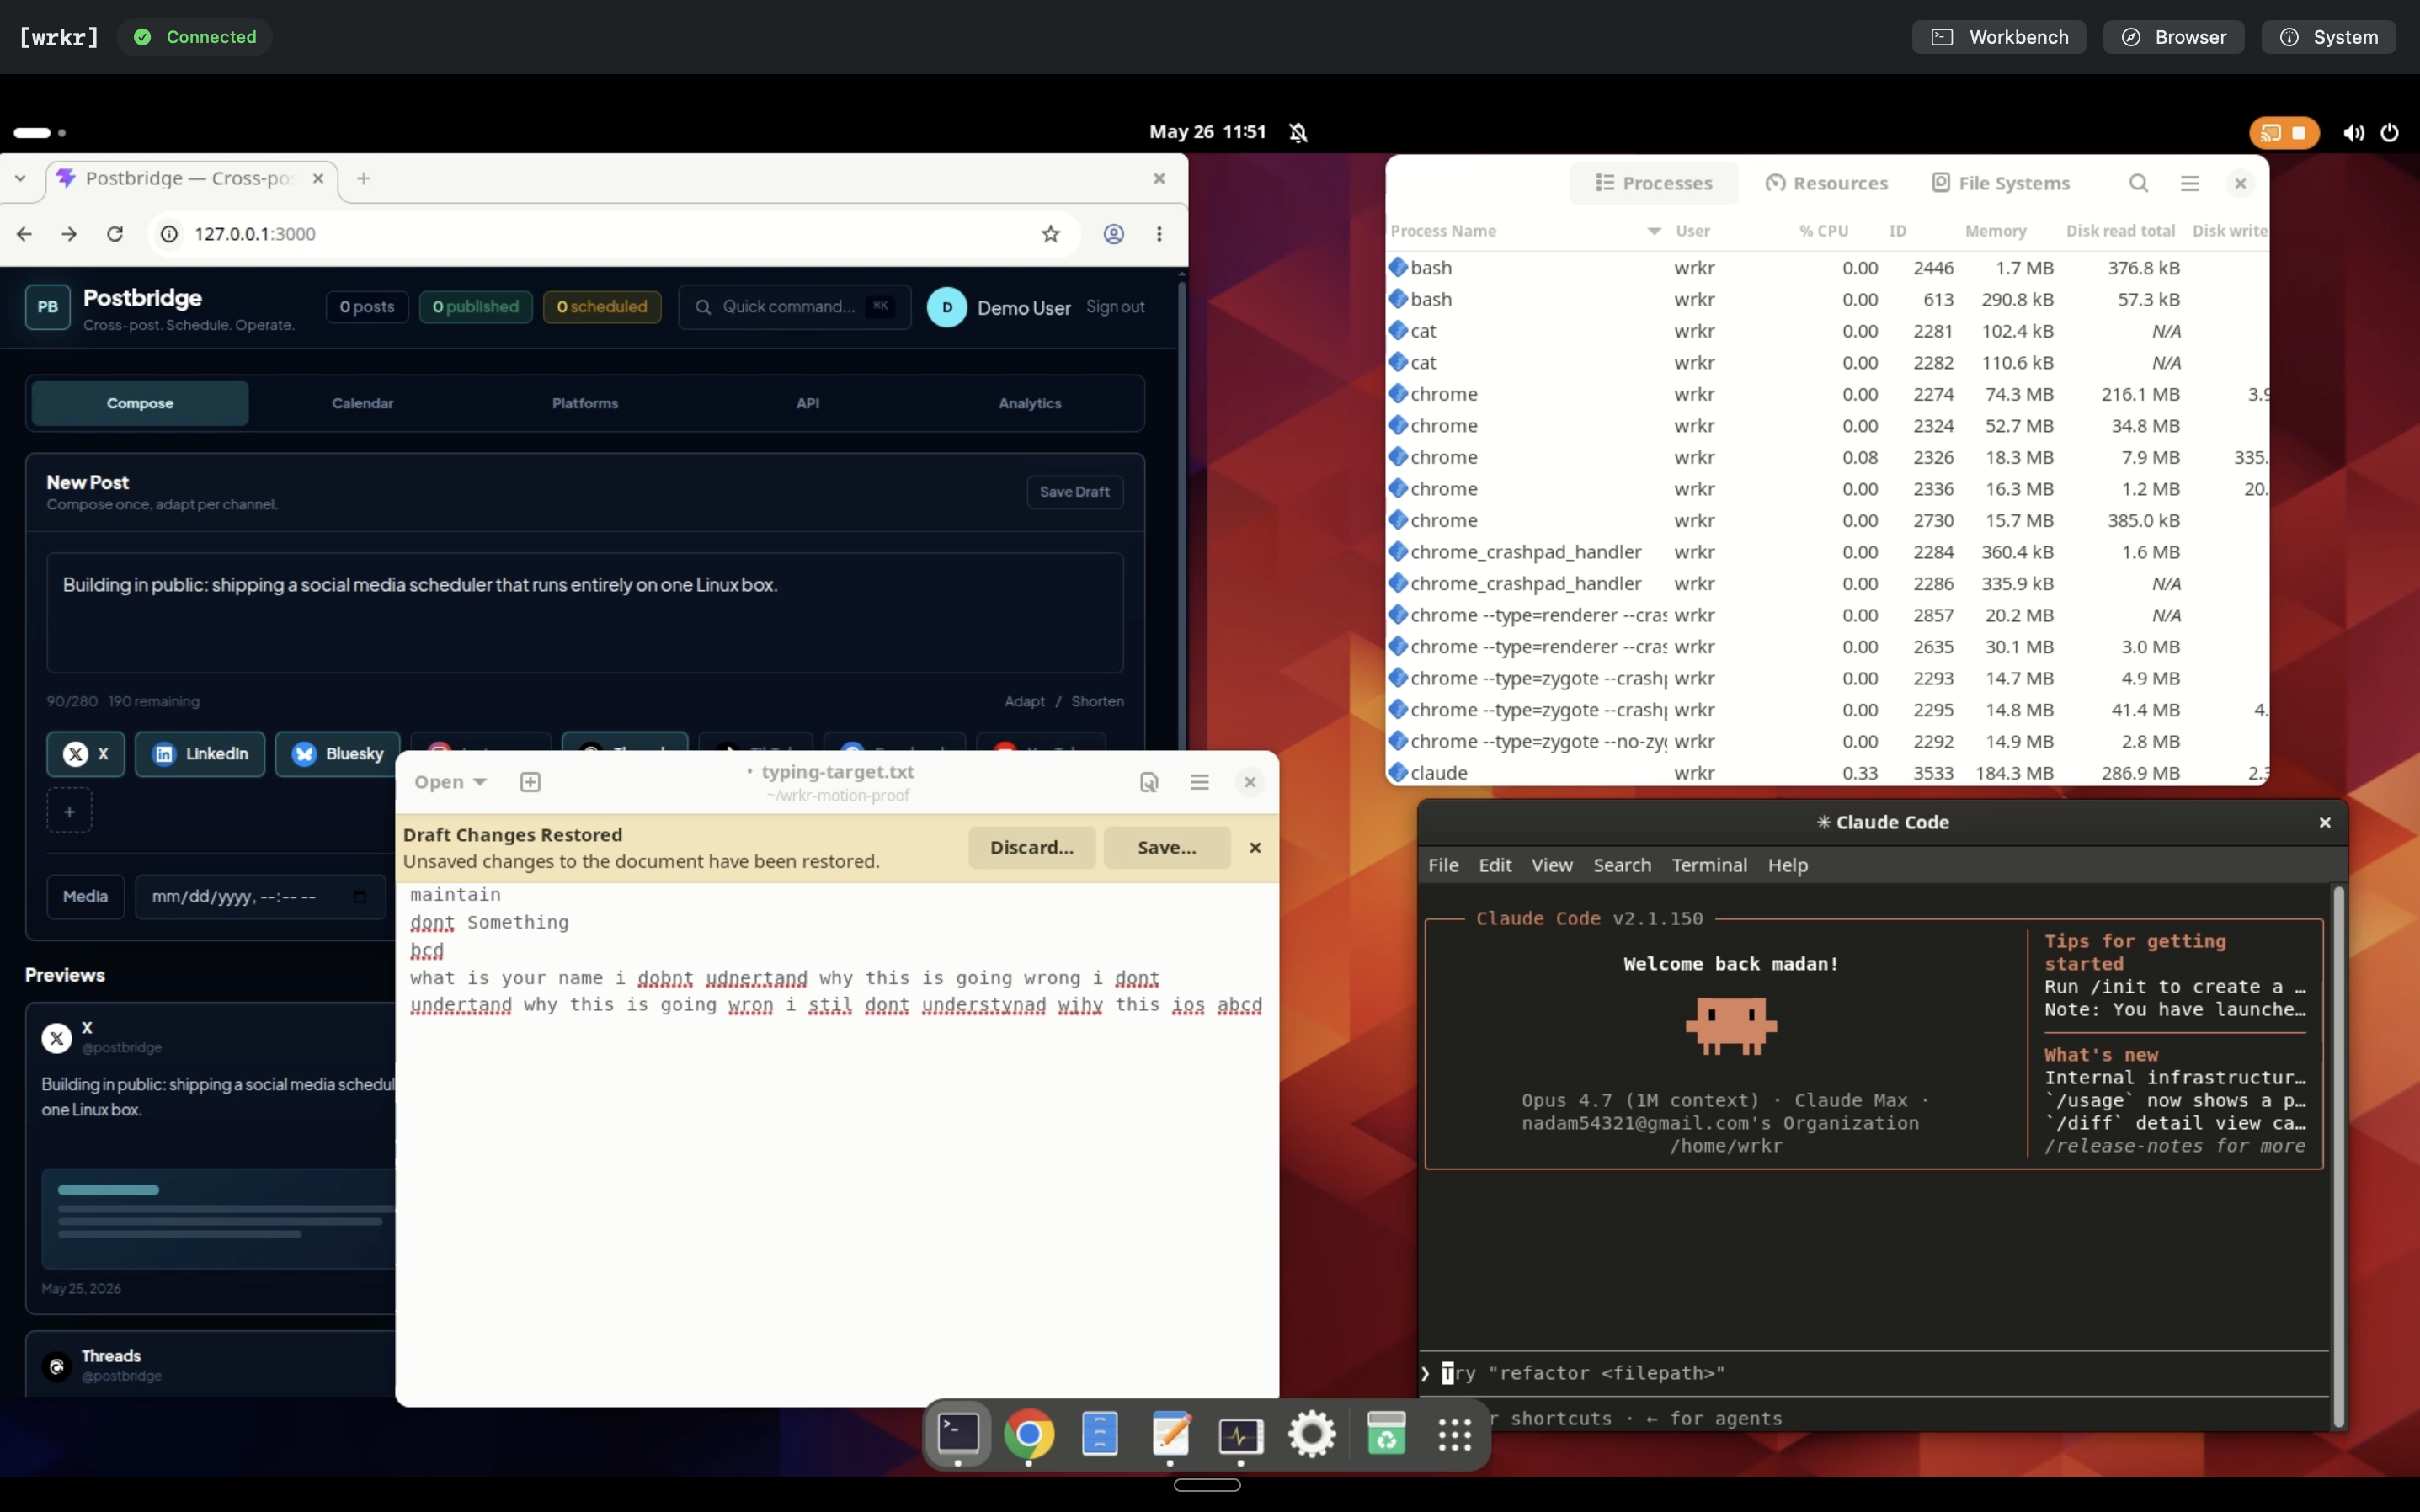Open Settings gear in the dock
2420x1512 pixels.
[x=1312, y=1434]
